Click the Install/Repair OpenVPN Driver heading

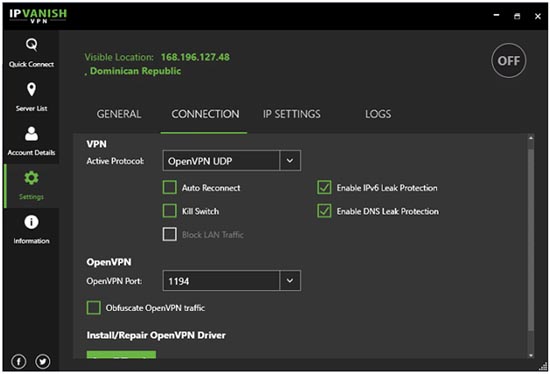(x=156, y=335)
